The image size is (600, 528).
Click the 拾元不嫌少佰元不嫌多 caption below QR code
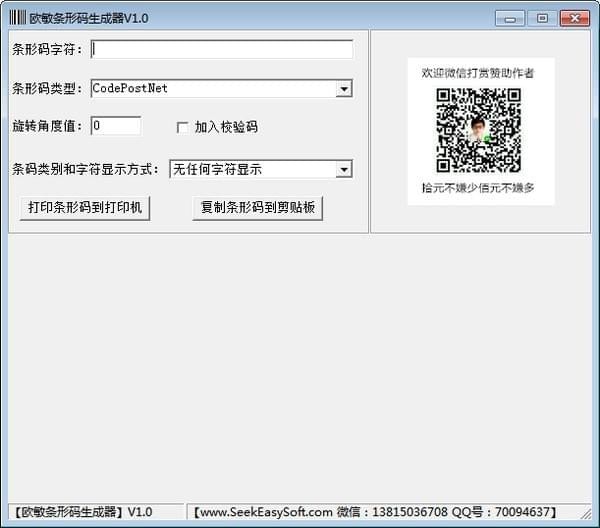pyautogui.click(x=478, y=188)
